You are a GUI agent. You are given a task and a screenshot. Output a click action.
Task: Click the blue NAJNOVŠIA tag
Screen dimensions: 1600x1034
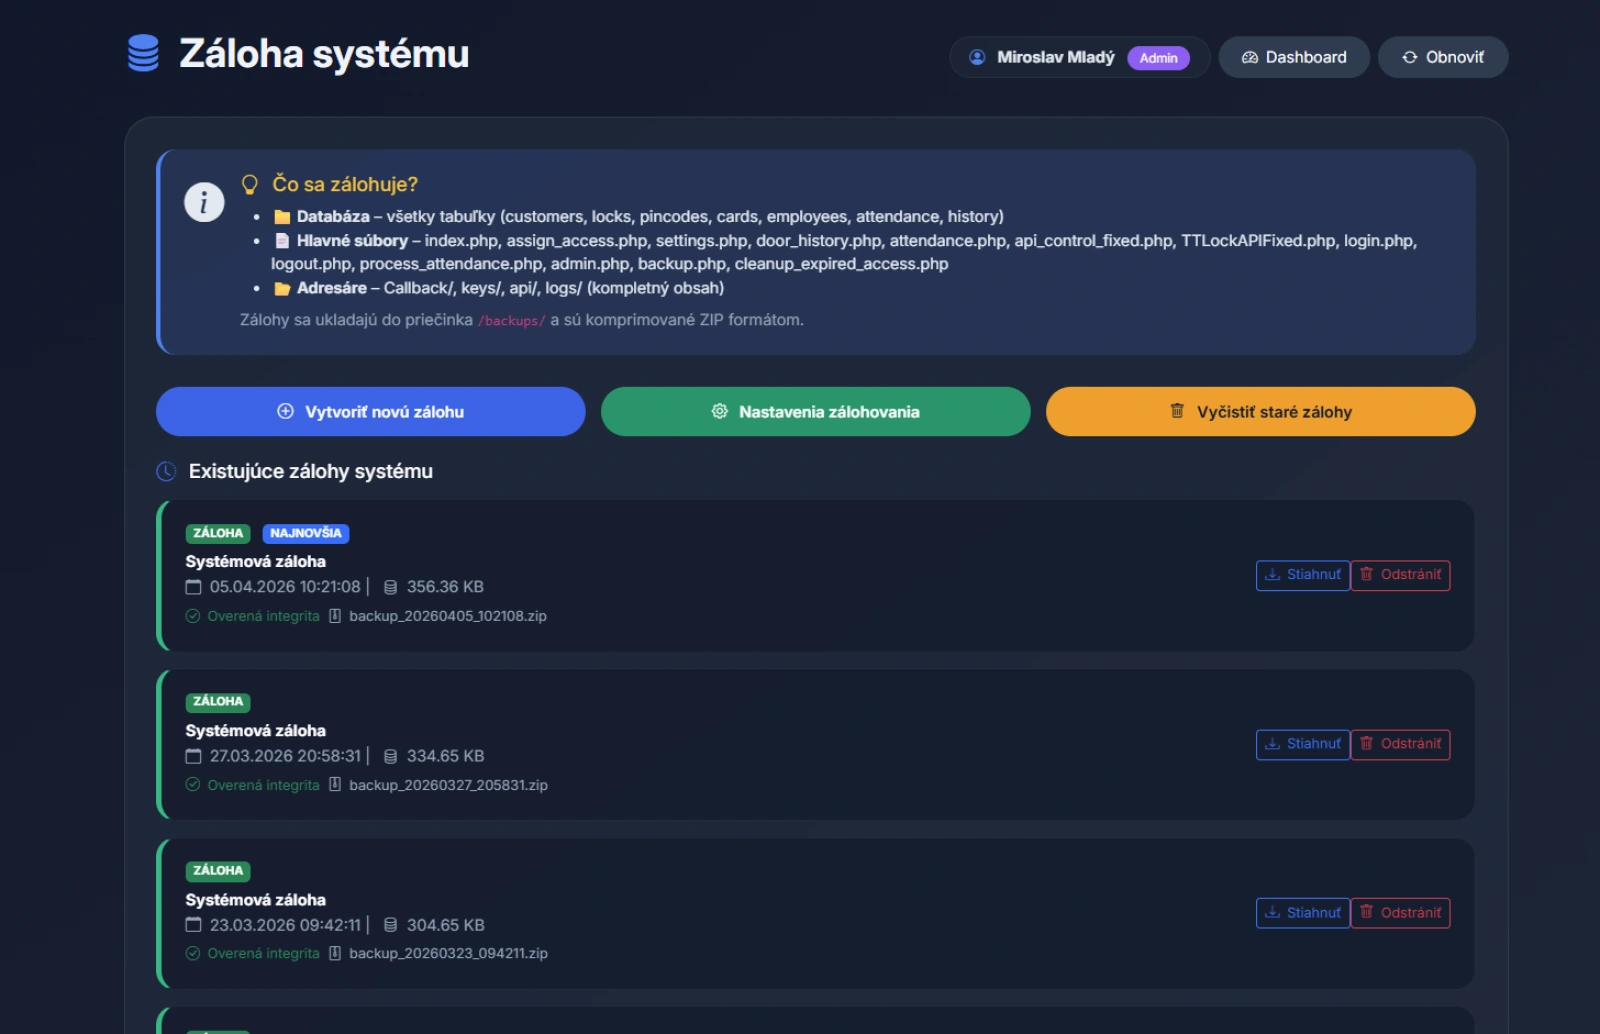[305, 533]
